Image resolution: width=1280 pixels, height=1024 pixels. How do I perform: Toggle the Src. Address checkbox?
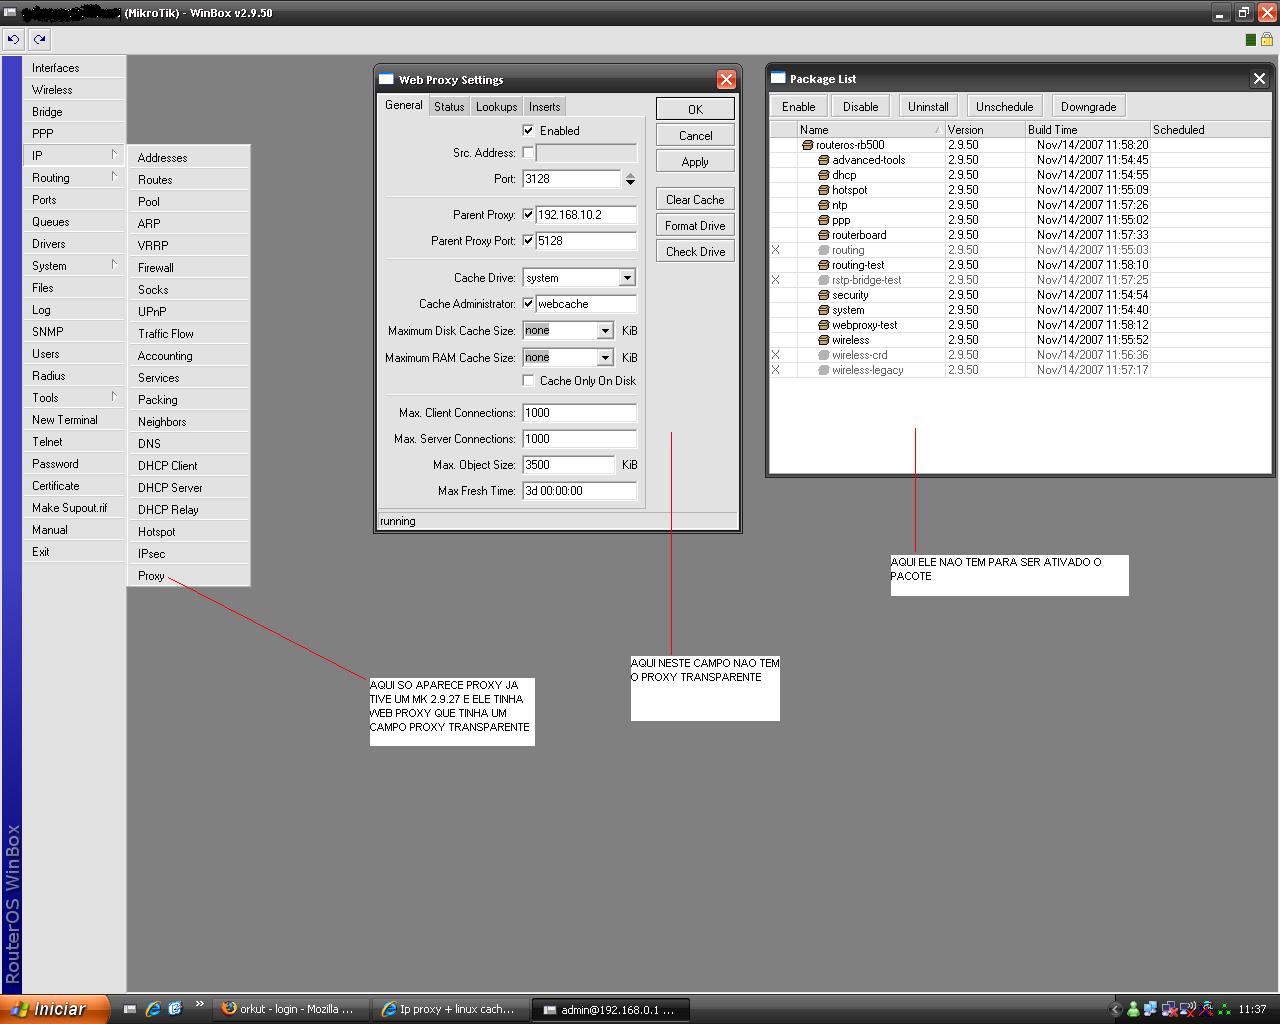click(528, 152)
